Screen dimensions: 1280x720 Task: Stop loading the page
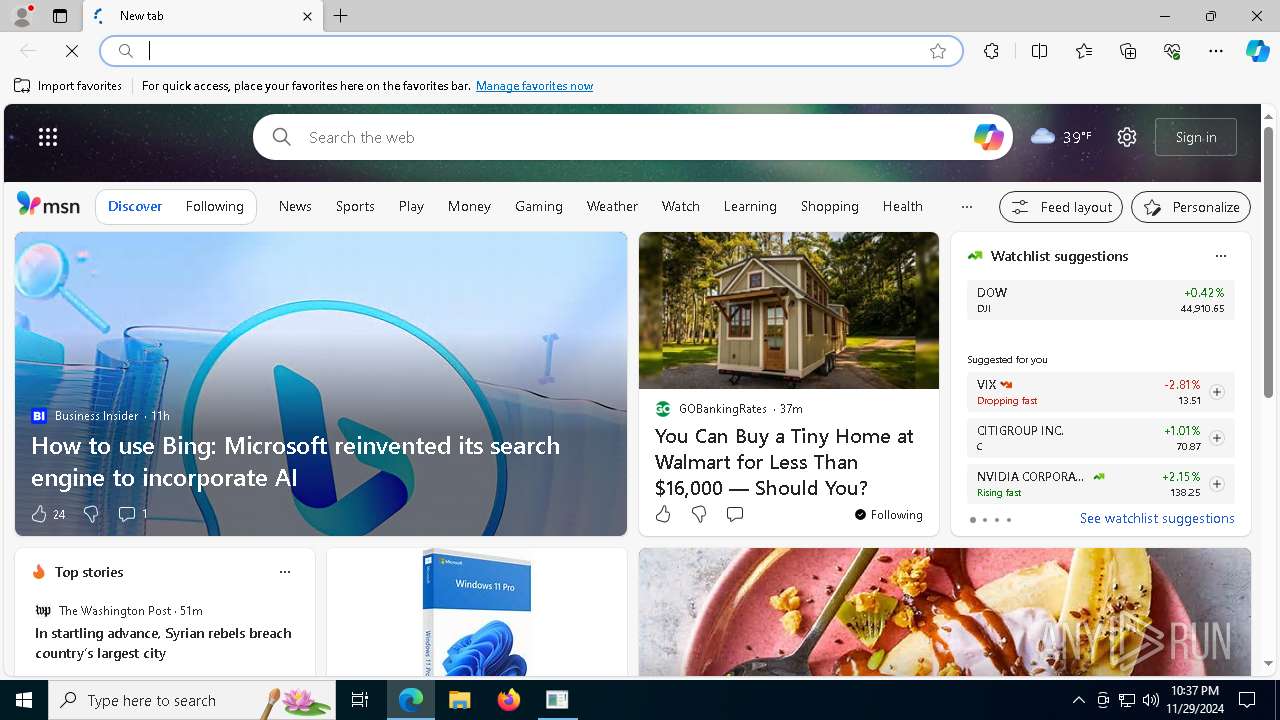(x=72, y=51)
